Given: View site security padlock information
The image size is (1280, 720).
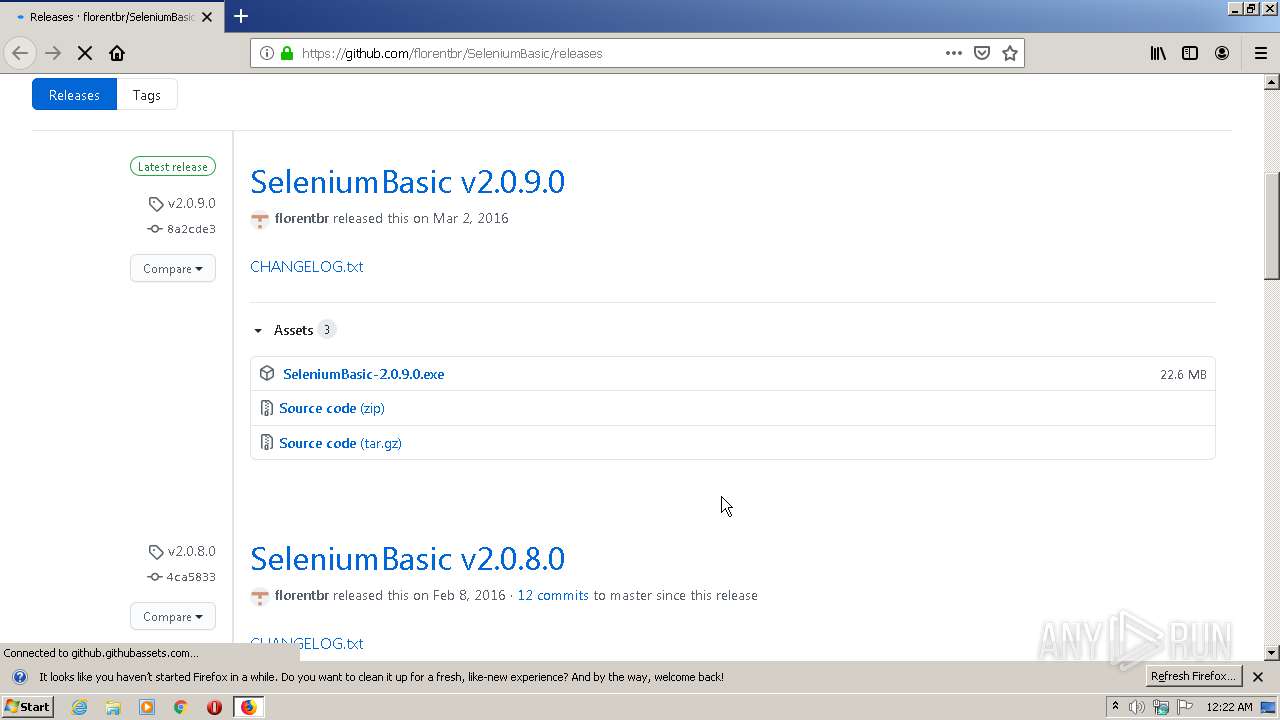Looking at the screenshot, I should (x=287, y=53).
